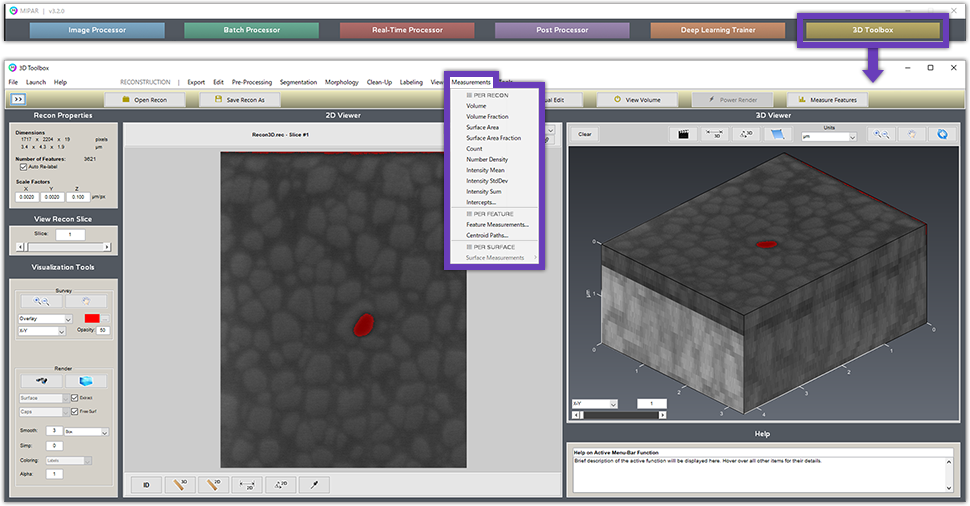Switch to Batch Processor module
Viewport: 970px width, 506px height.
point(252,30)
